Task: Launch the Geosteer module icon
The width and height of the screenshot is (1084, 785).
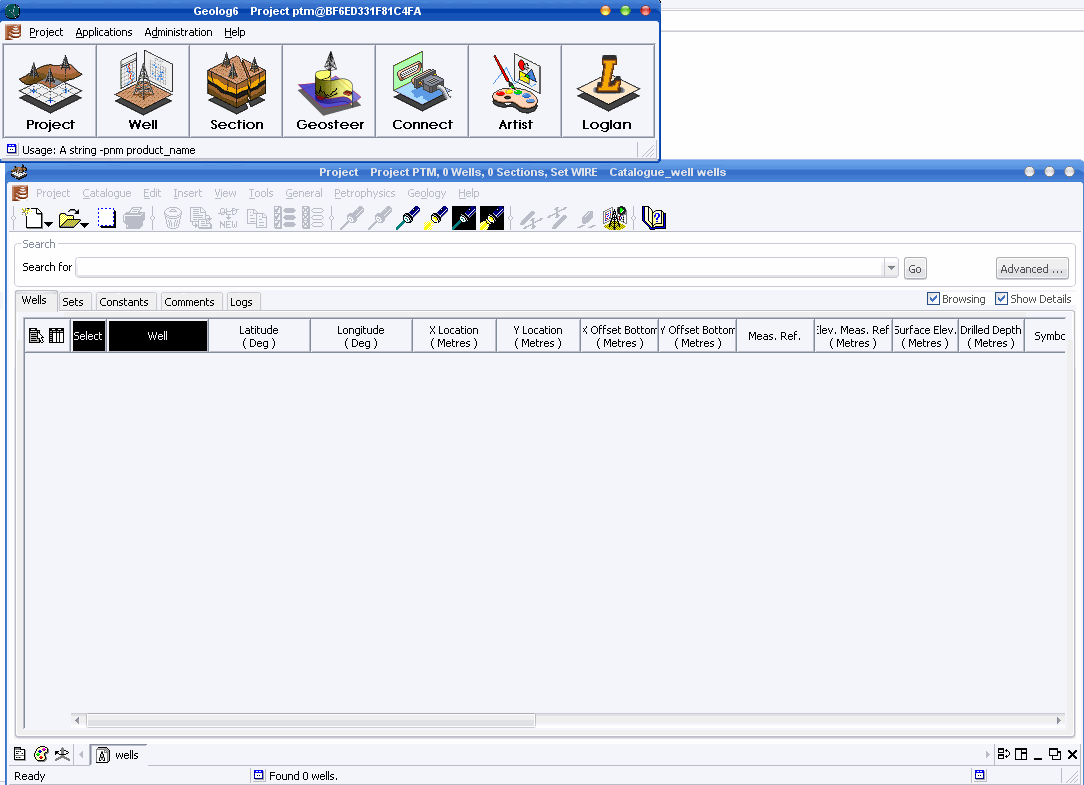Action: pos(330,91)
